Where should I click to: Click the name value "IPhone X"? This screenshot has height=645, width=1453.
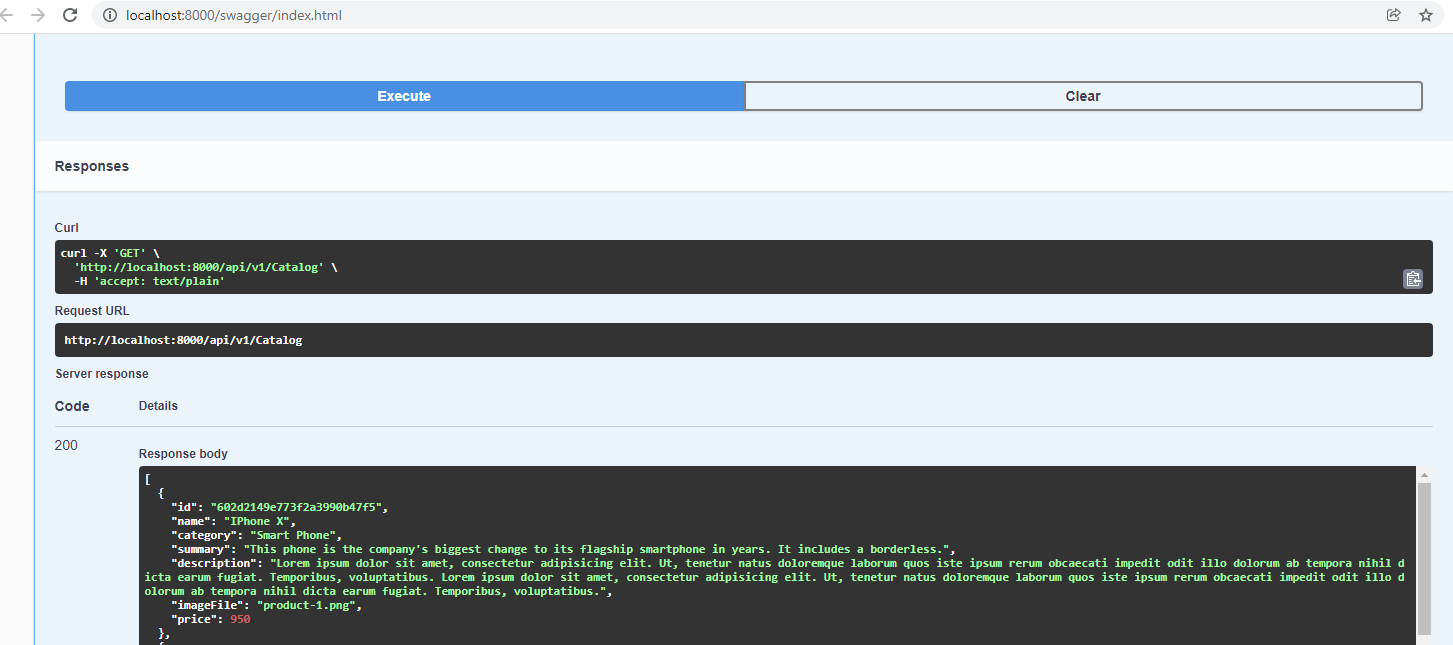258,521
